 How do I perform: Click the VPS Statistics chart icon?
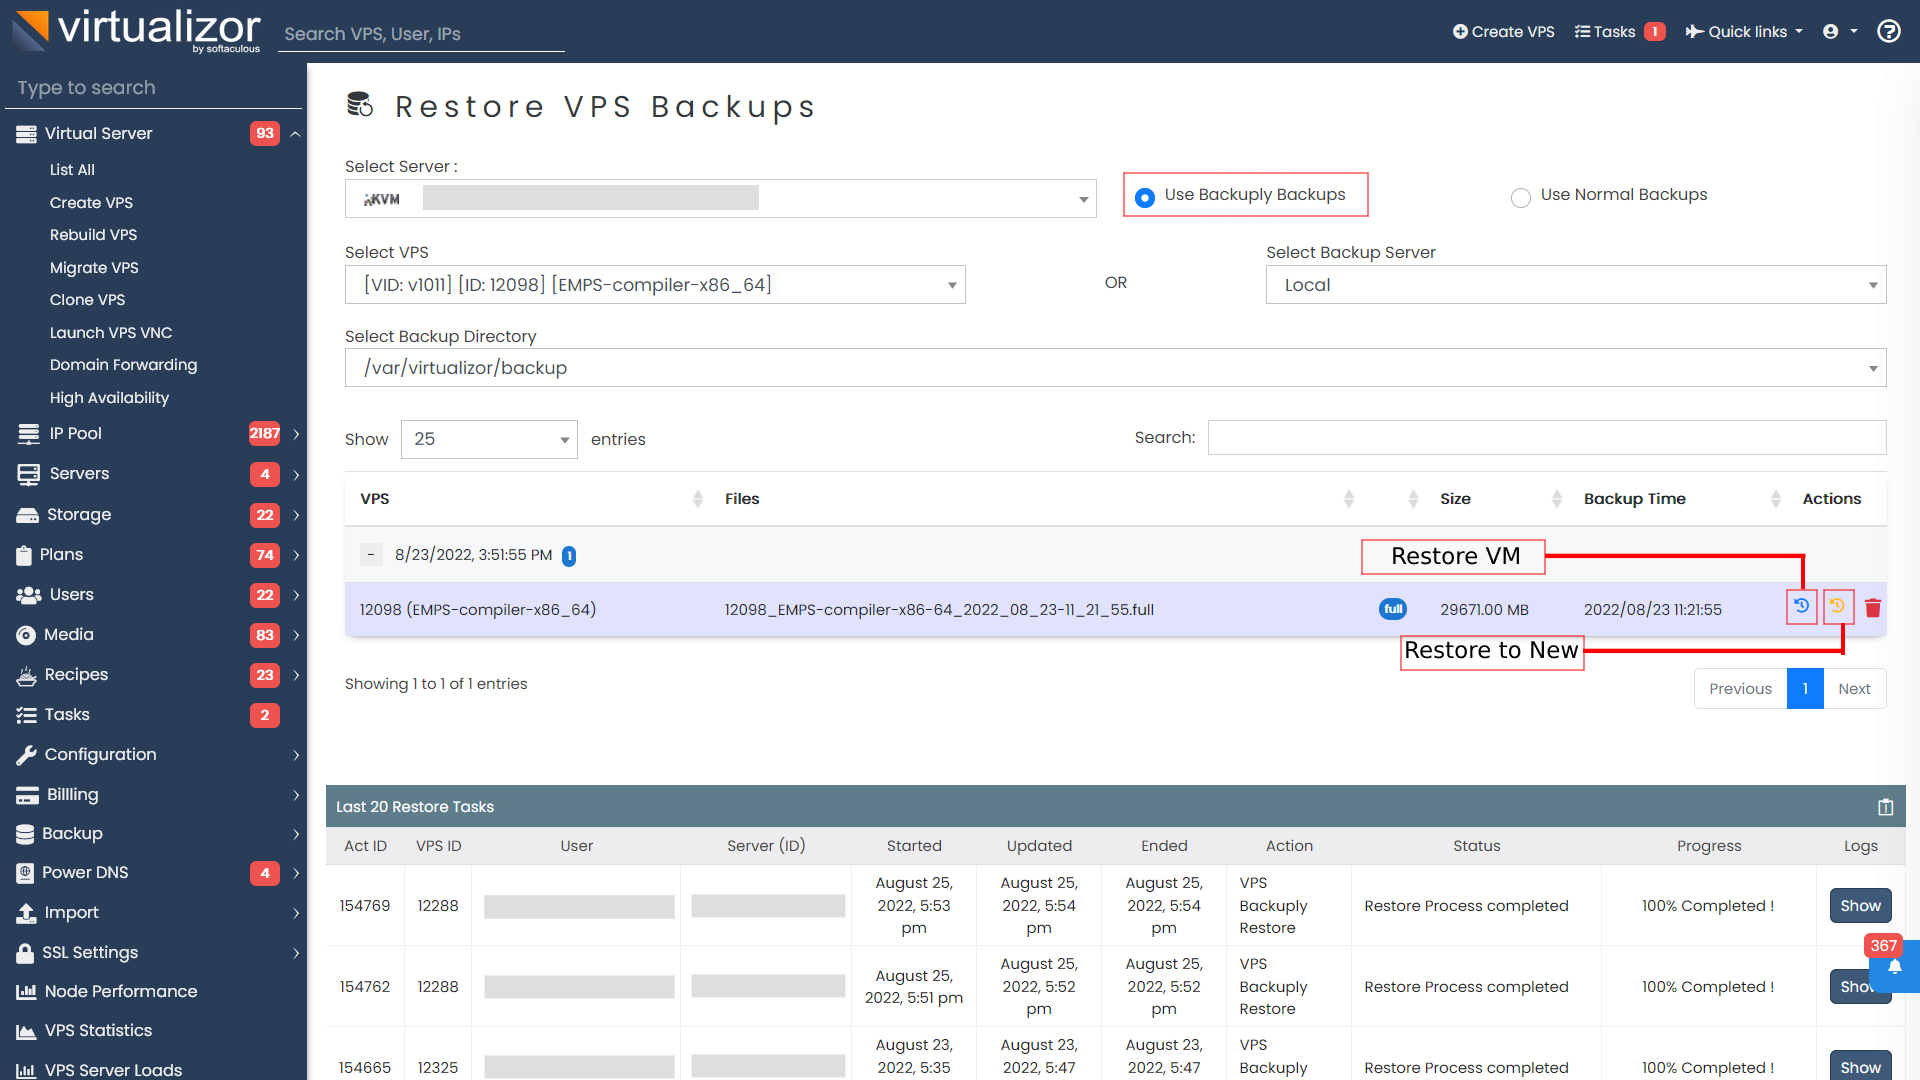[26, 1031]
